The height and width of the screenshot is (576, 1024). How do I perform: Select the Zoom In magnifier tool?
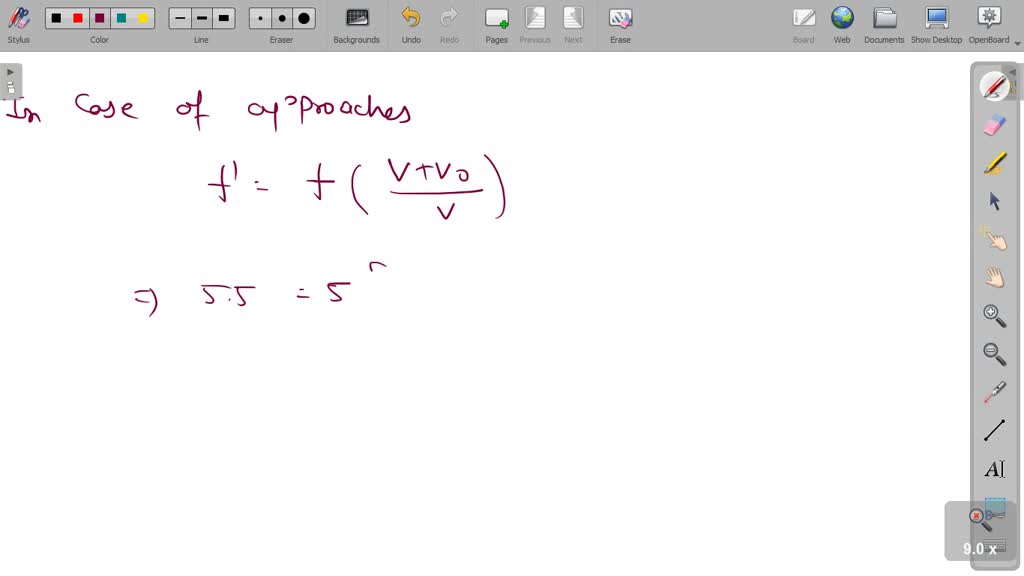(x=994, y=315)
